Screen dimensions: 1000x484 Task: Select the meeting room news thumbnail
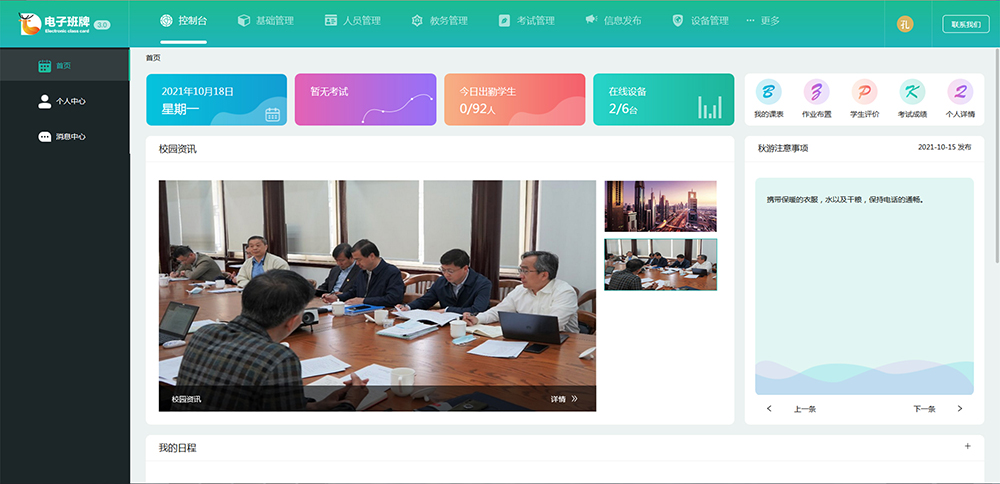(x=660, y=265)
